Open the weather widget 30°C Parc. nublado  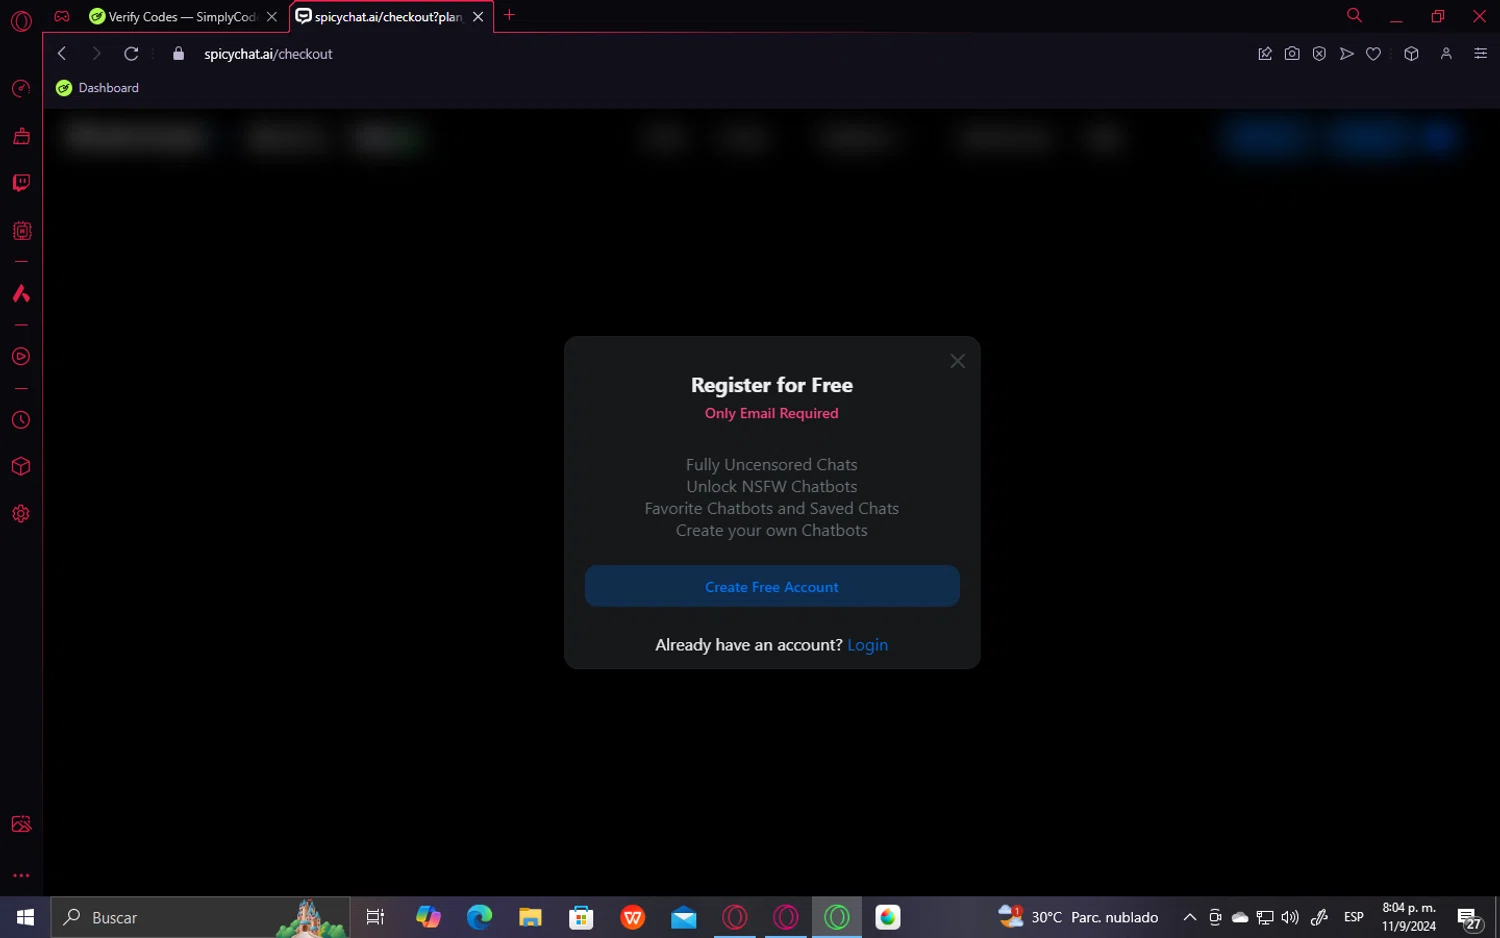1078,917
